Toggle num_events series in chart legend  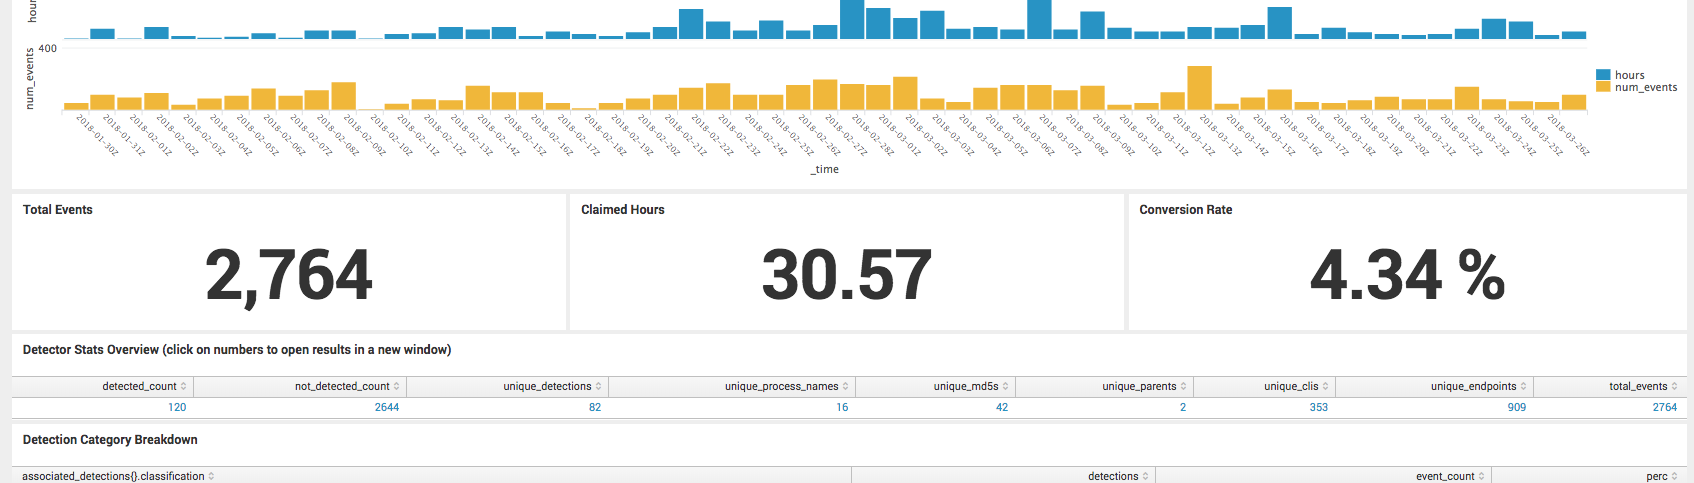point(1645,88)
